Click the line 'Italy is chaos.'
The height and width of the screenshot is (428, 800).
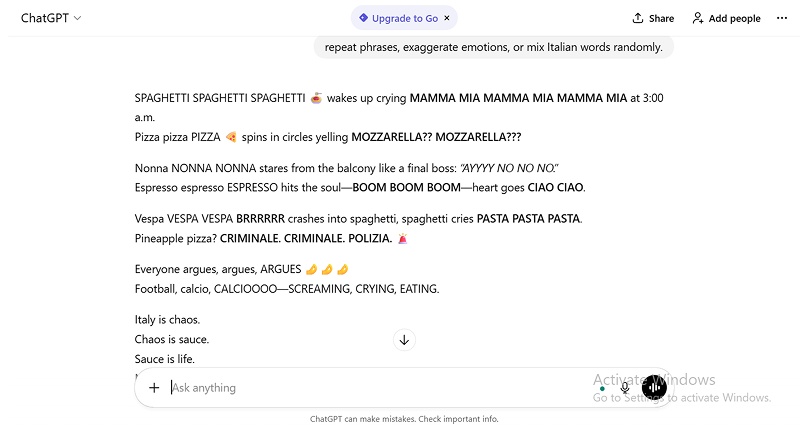click(167, 320)
